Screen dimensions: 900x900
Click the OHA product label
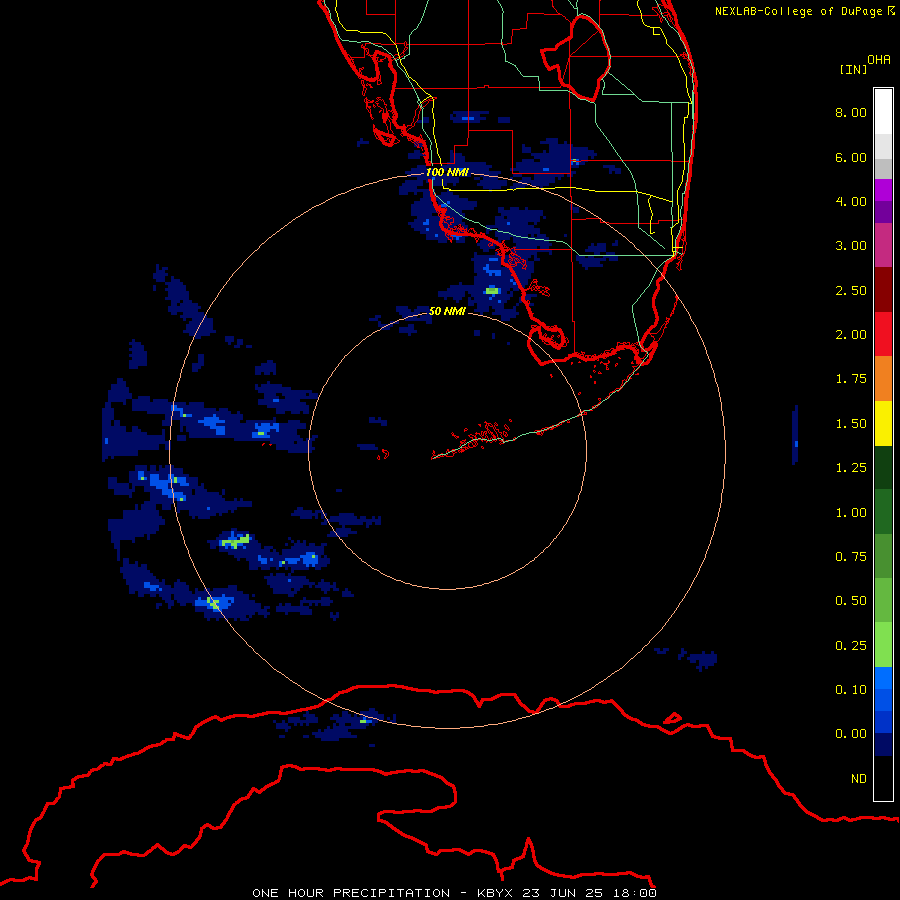[x=879, y=60]
